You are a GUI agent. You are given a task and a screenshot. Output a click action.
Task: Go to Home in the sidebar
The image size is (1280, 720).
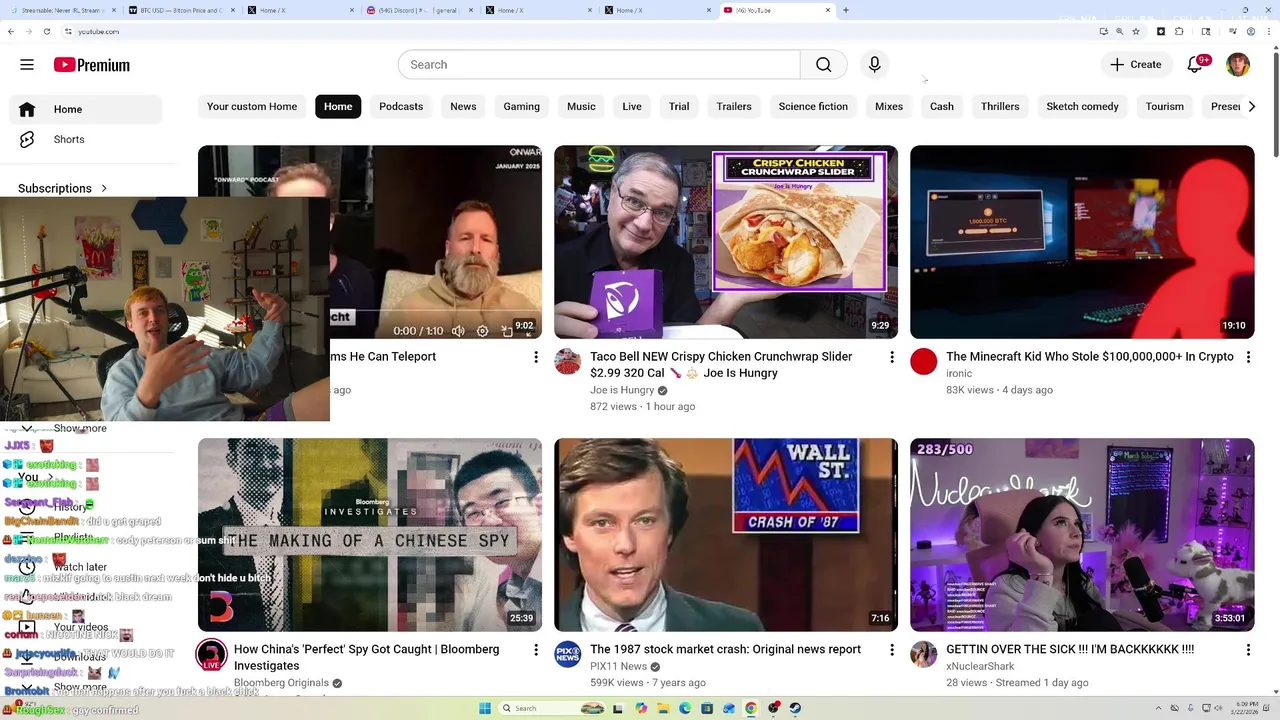85,109
